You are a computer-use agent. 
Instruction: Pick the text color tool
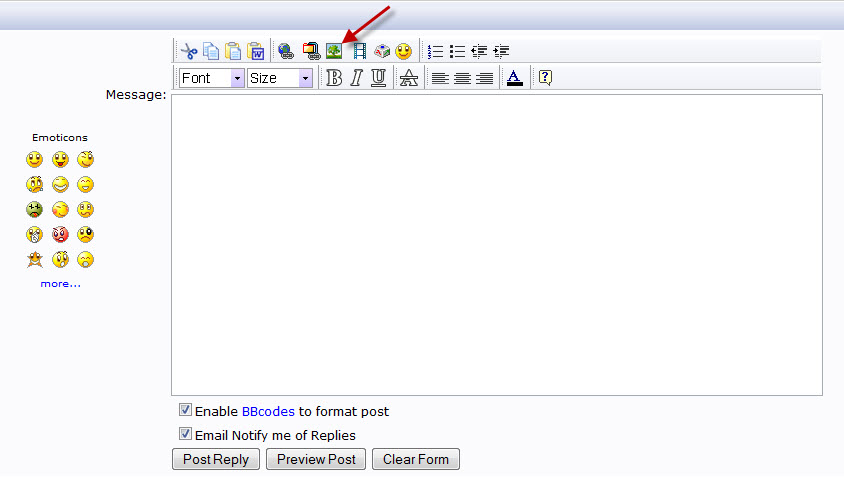click(514, 78)
